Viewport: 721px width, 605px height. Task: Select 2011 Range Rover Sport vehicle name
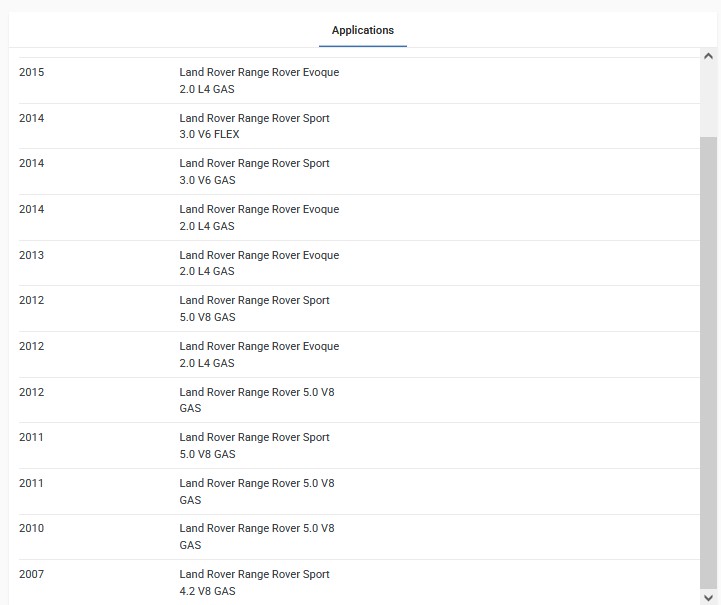(x=254, y=437)
